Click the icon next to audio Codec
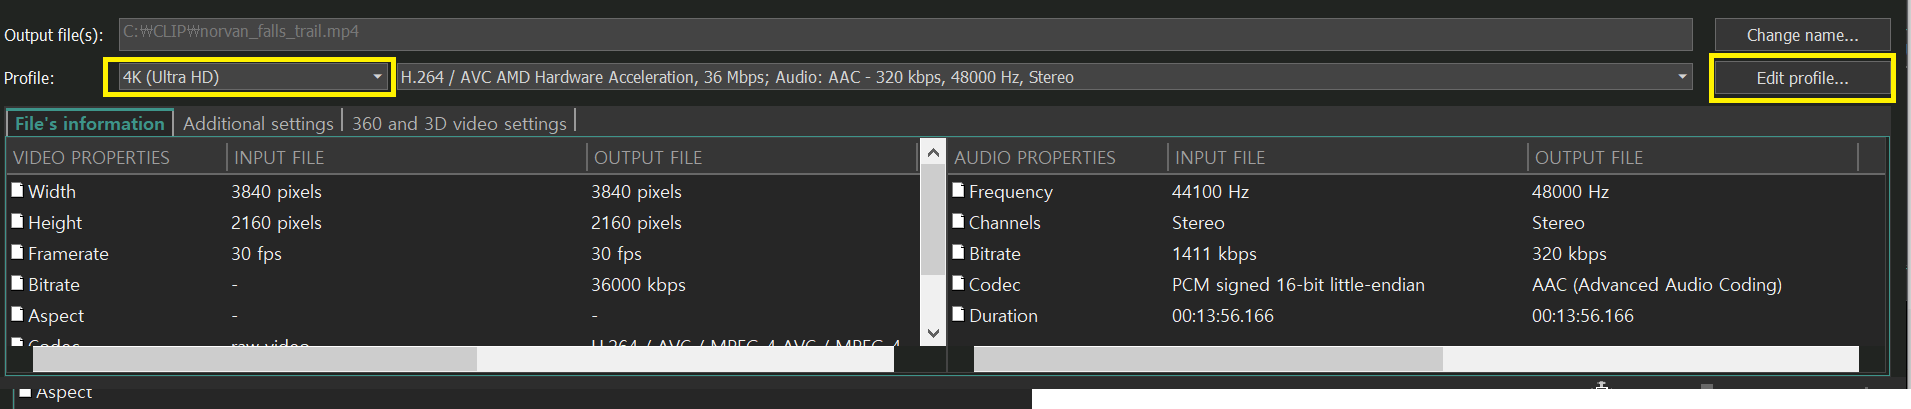Screen dimensions: 1911x409 click(958, 283)
